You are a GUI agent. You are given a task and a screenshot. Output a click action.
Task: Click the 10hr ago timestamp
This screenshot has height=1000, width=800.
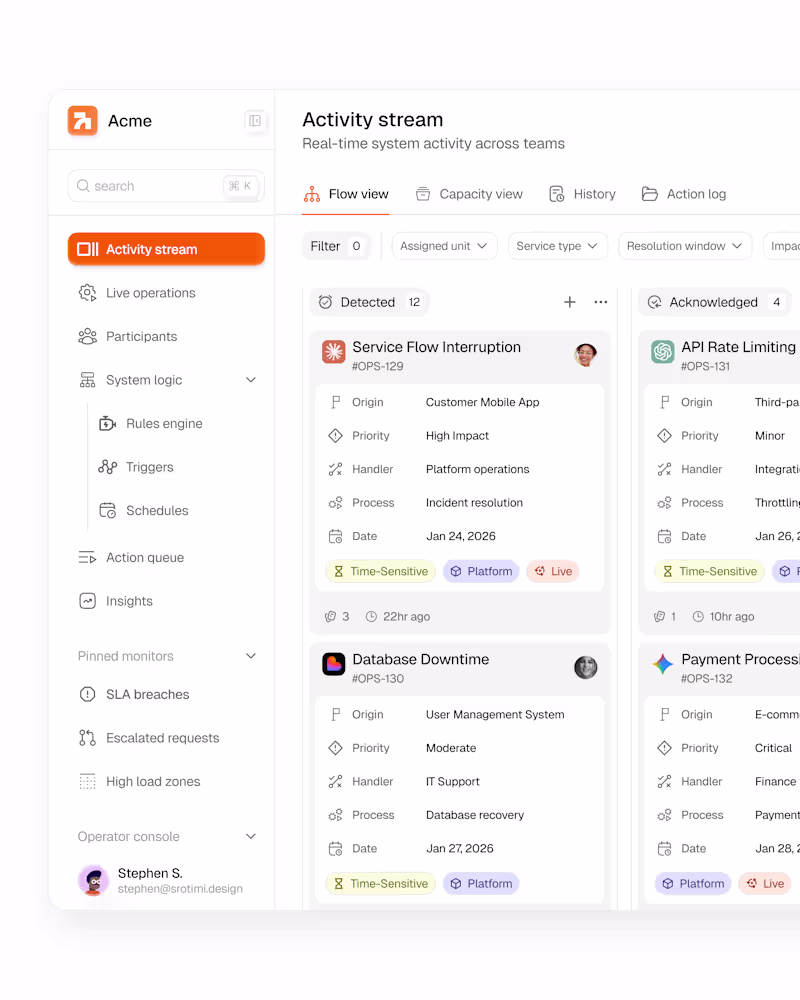coord(732,617)
